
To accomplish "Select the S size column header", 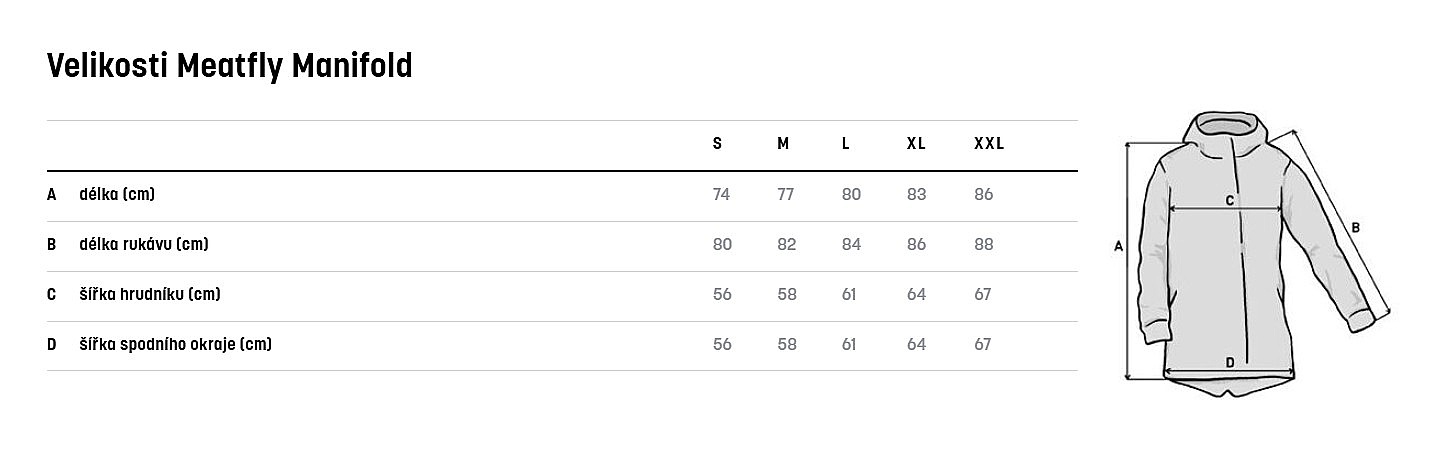I will pyautogui.click(x=717, y=144).
